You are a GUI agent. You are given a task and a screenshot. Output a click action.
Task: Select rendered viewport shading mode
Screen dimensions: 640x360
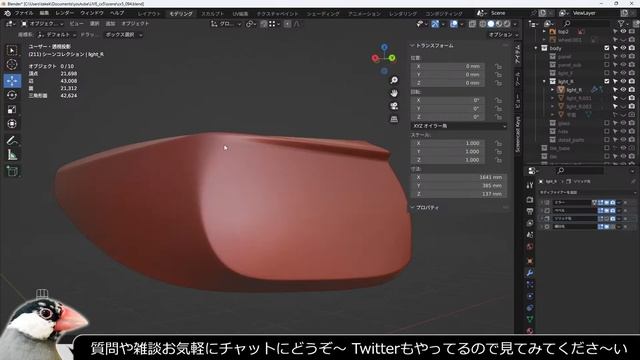click(x=507, y=24)
